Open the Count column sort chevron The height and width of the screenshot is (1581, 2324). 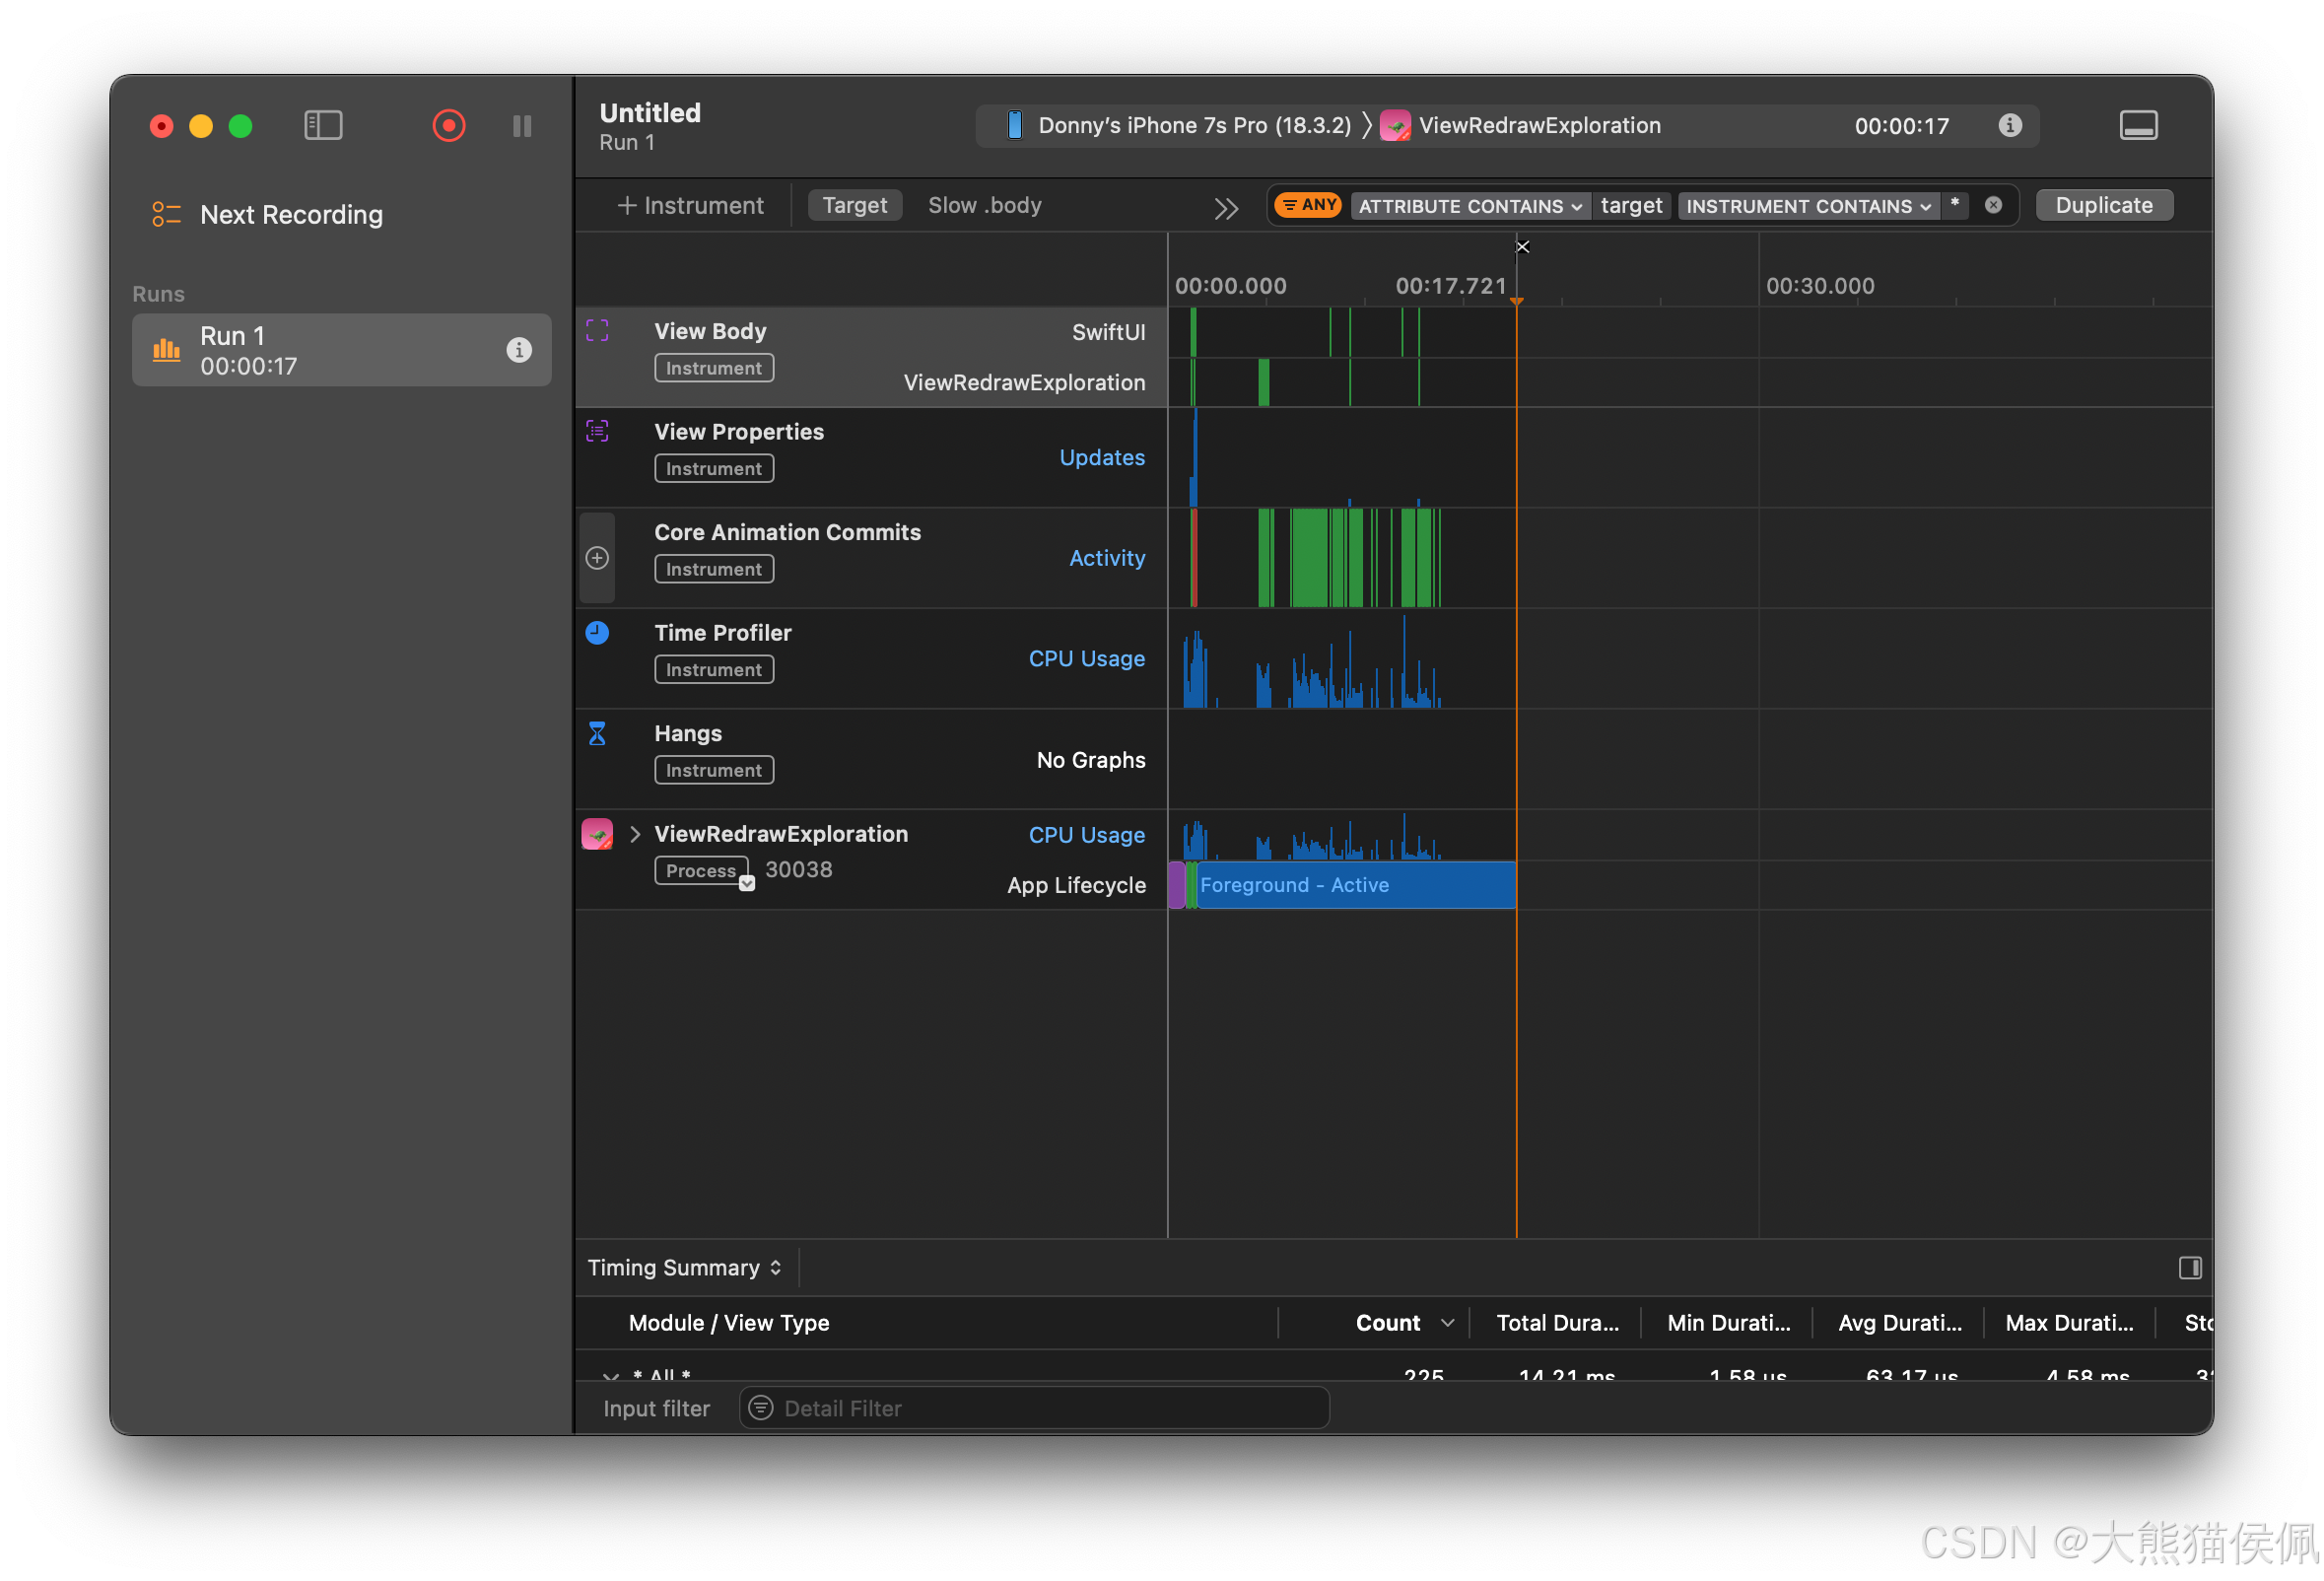1446,1323
